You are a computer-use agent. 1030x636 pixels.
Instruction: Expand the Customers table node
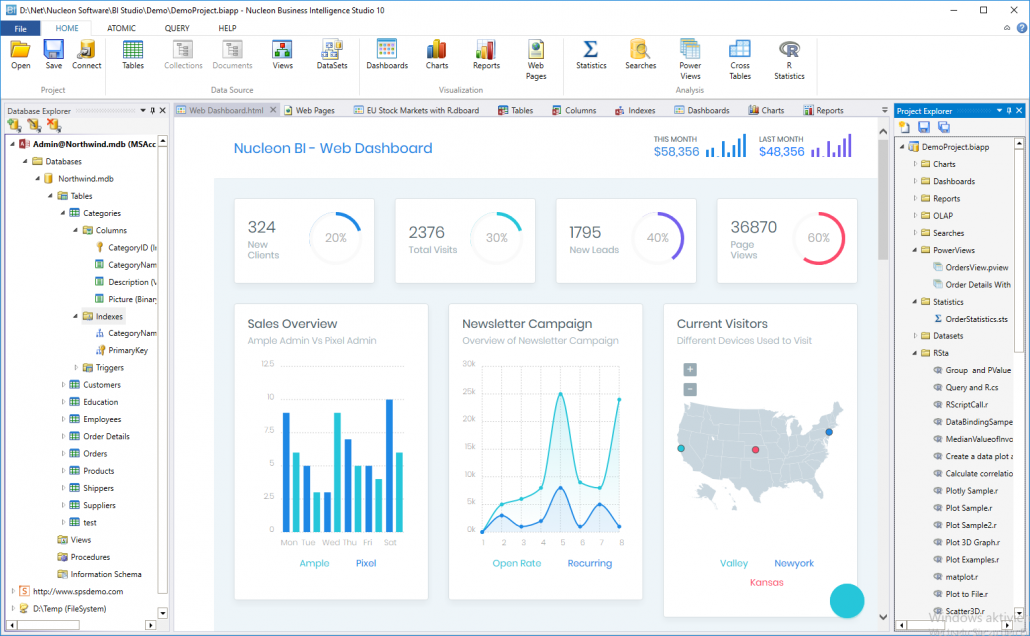[63, 384]
